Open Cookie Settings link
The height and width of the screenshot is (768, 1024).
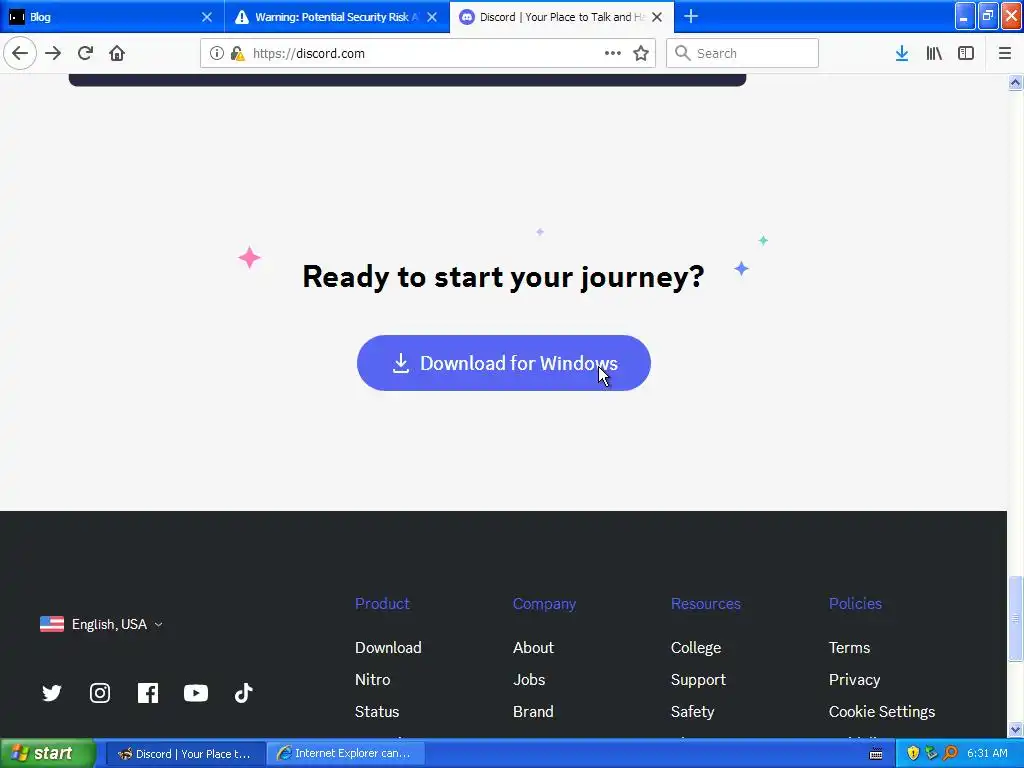(x=882, y=712)
